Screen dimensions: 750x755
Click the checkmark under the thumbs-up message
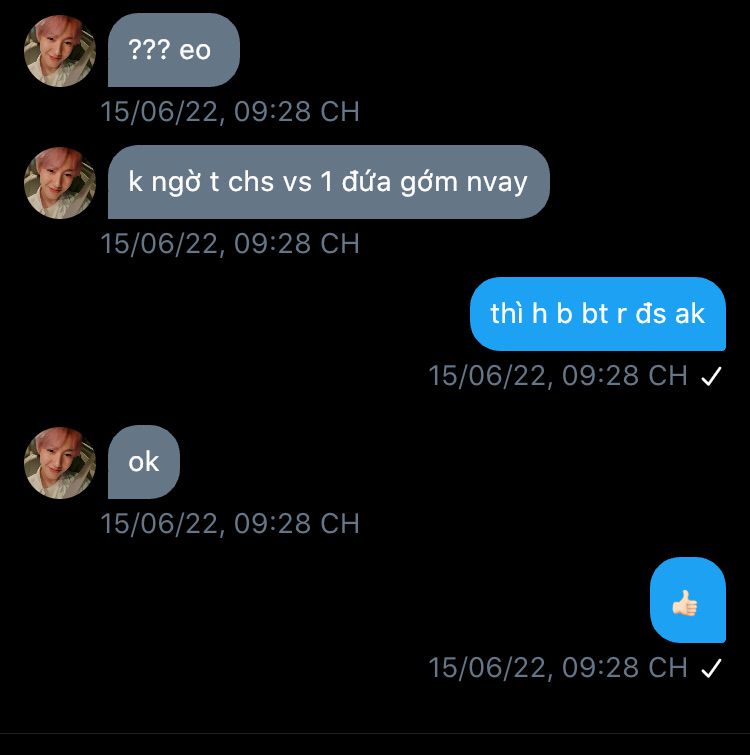[711, 668]
